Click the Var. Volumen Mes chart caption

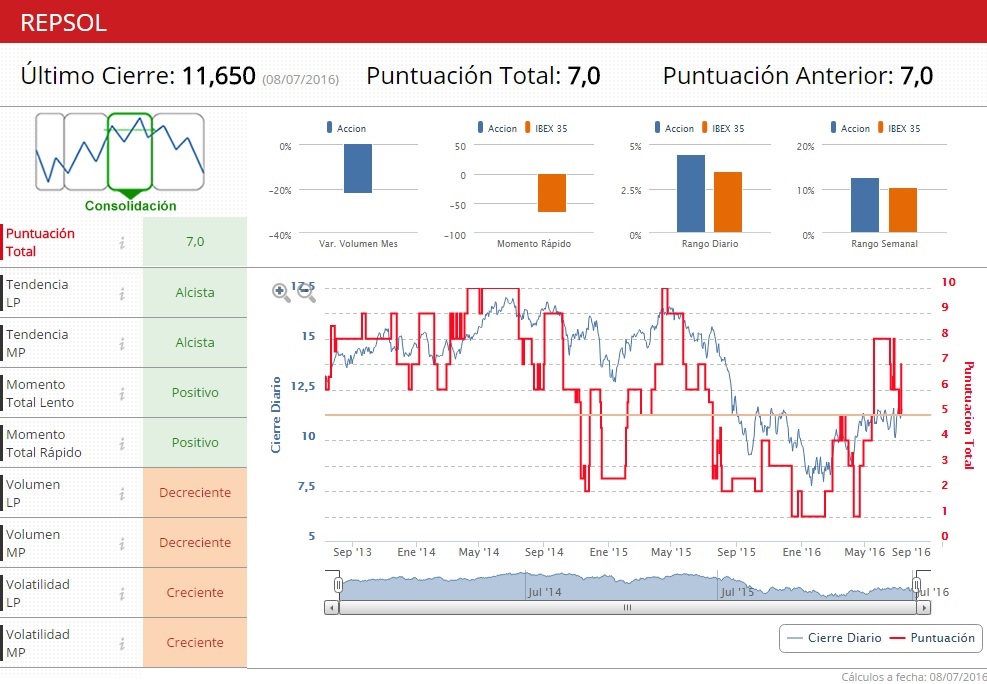pyautogui.click(x=358, y=244)
